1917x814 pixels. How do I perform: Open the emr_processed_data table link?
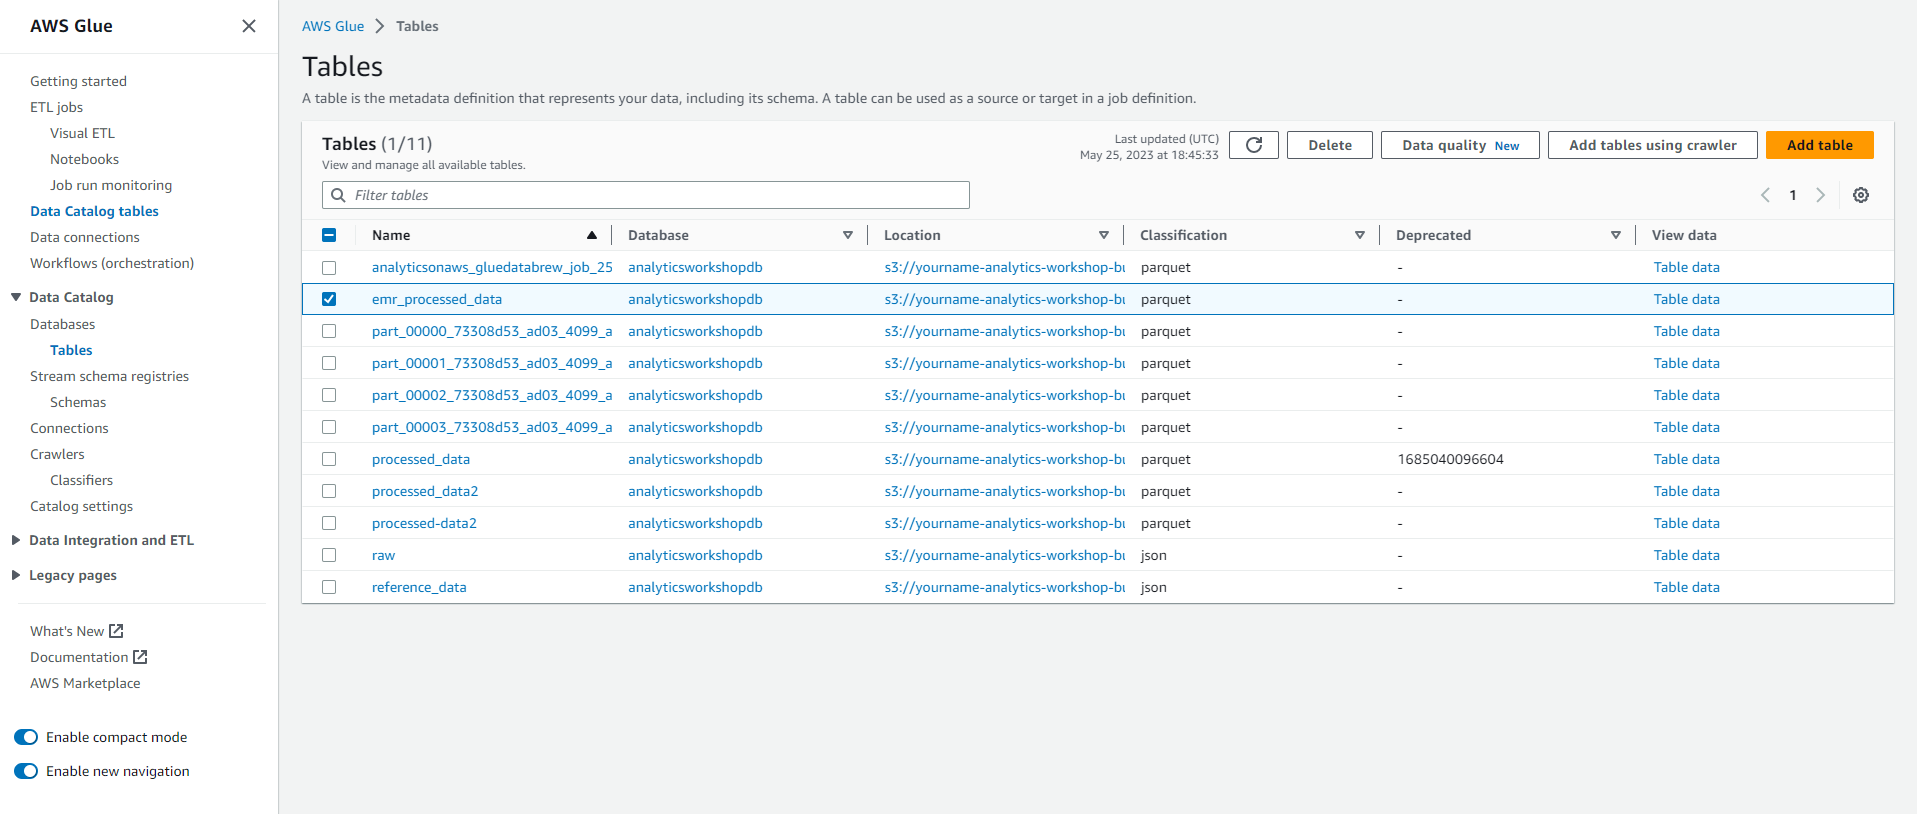pyautogui.click(x=437, y=299)
